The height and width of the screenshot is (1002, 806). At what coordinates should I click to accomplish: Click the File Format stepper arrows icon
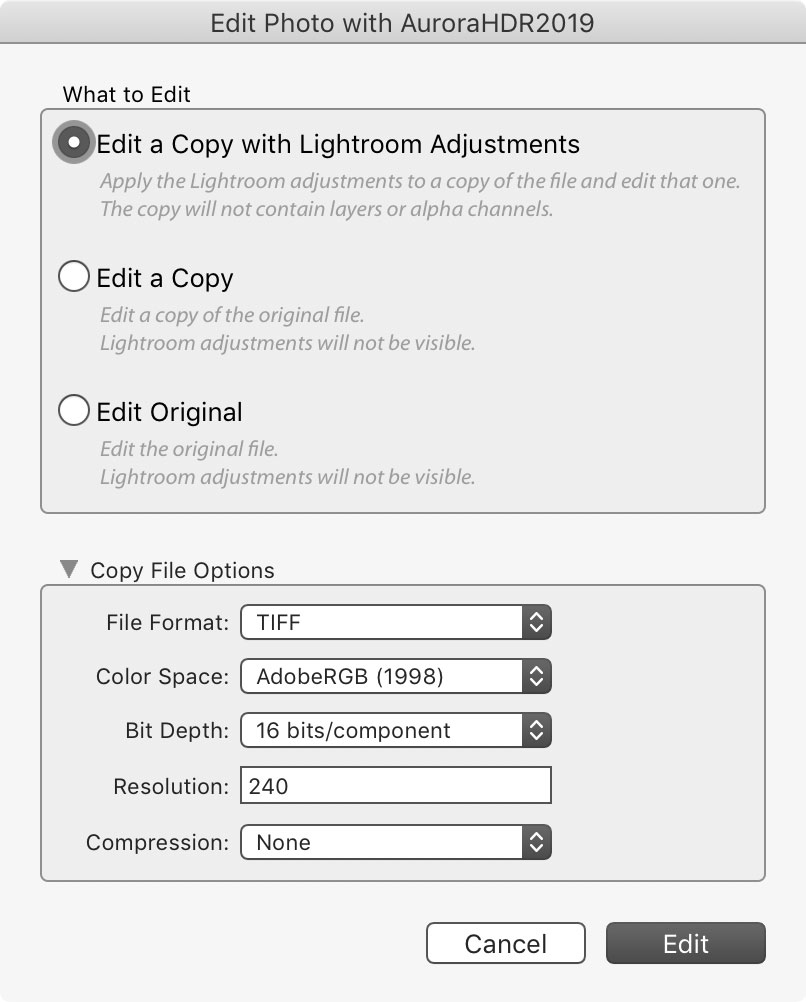536,622
